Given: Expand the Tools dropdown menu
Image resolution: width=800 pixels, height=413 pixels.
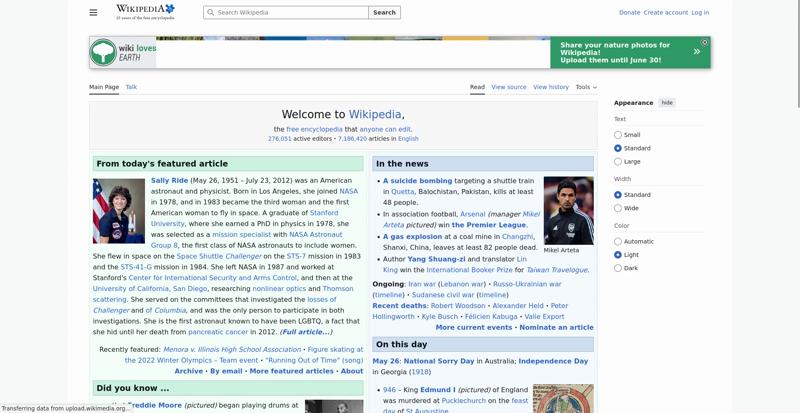Looking at the screenshot, I should [586, 87].
